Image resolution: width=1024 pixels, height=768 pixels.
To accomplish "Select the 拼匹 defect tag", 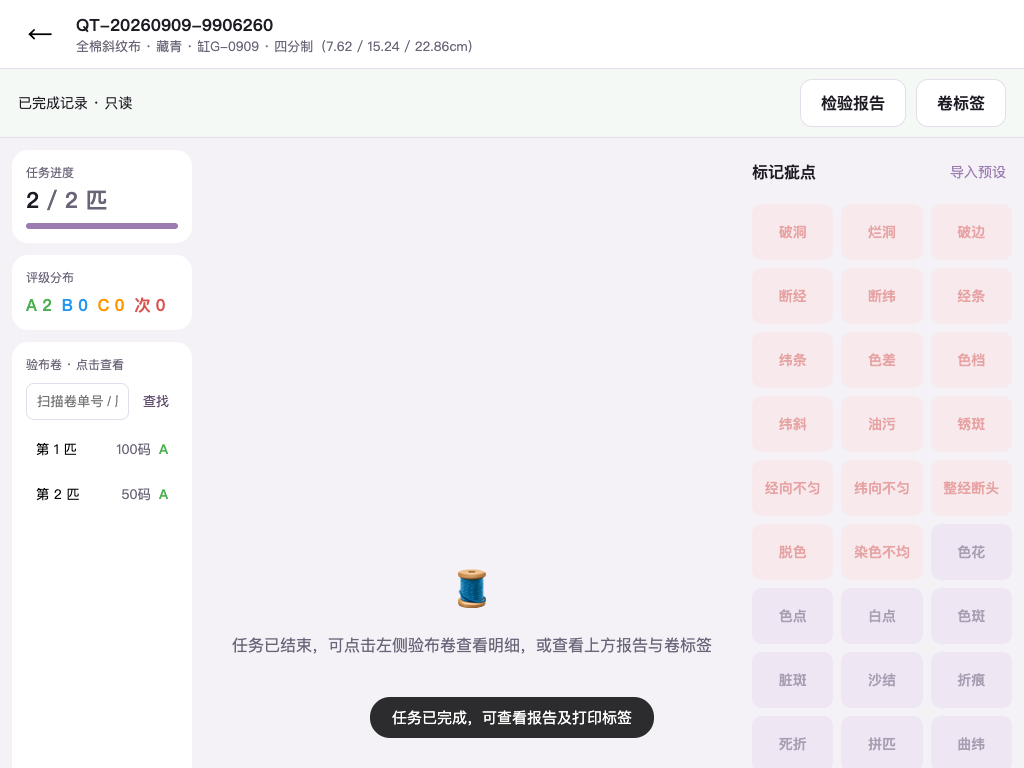I will click(882, 743).
